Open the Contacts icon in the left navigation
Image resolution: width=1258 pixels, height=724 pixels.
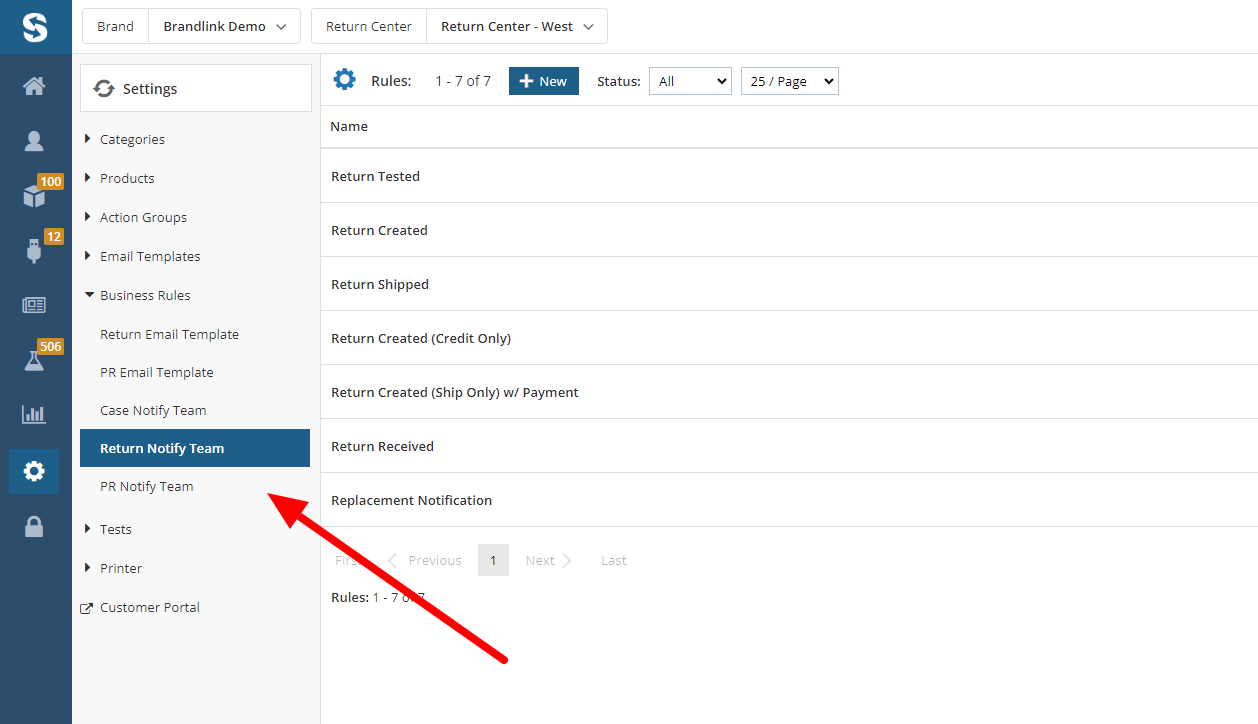(x=35, y=141)
